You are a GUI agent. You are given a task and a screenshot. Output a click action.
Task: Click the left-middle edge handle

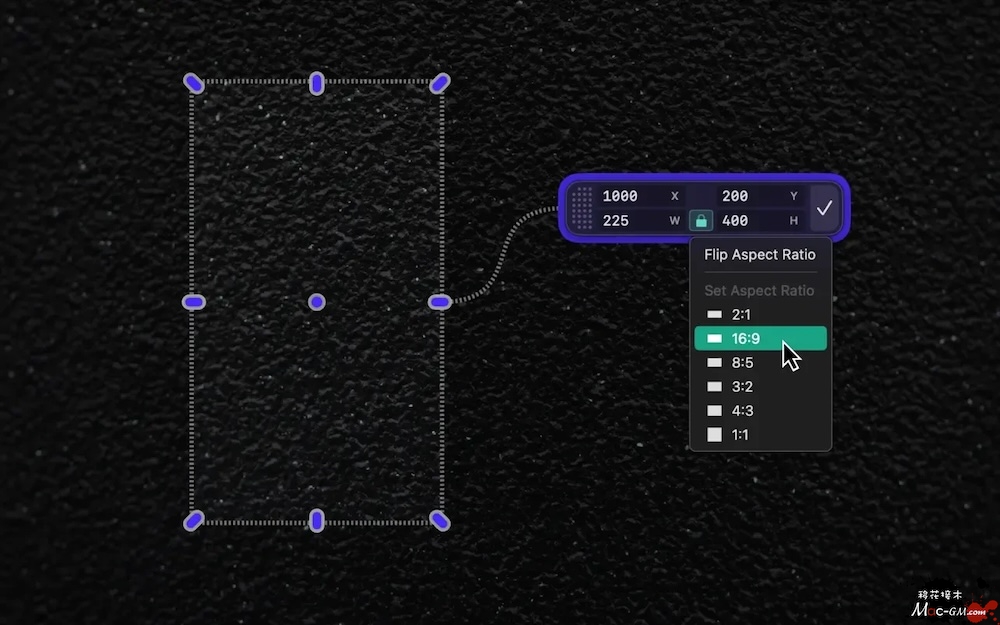(194, 301)
